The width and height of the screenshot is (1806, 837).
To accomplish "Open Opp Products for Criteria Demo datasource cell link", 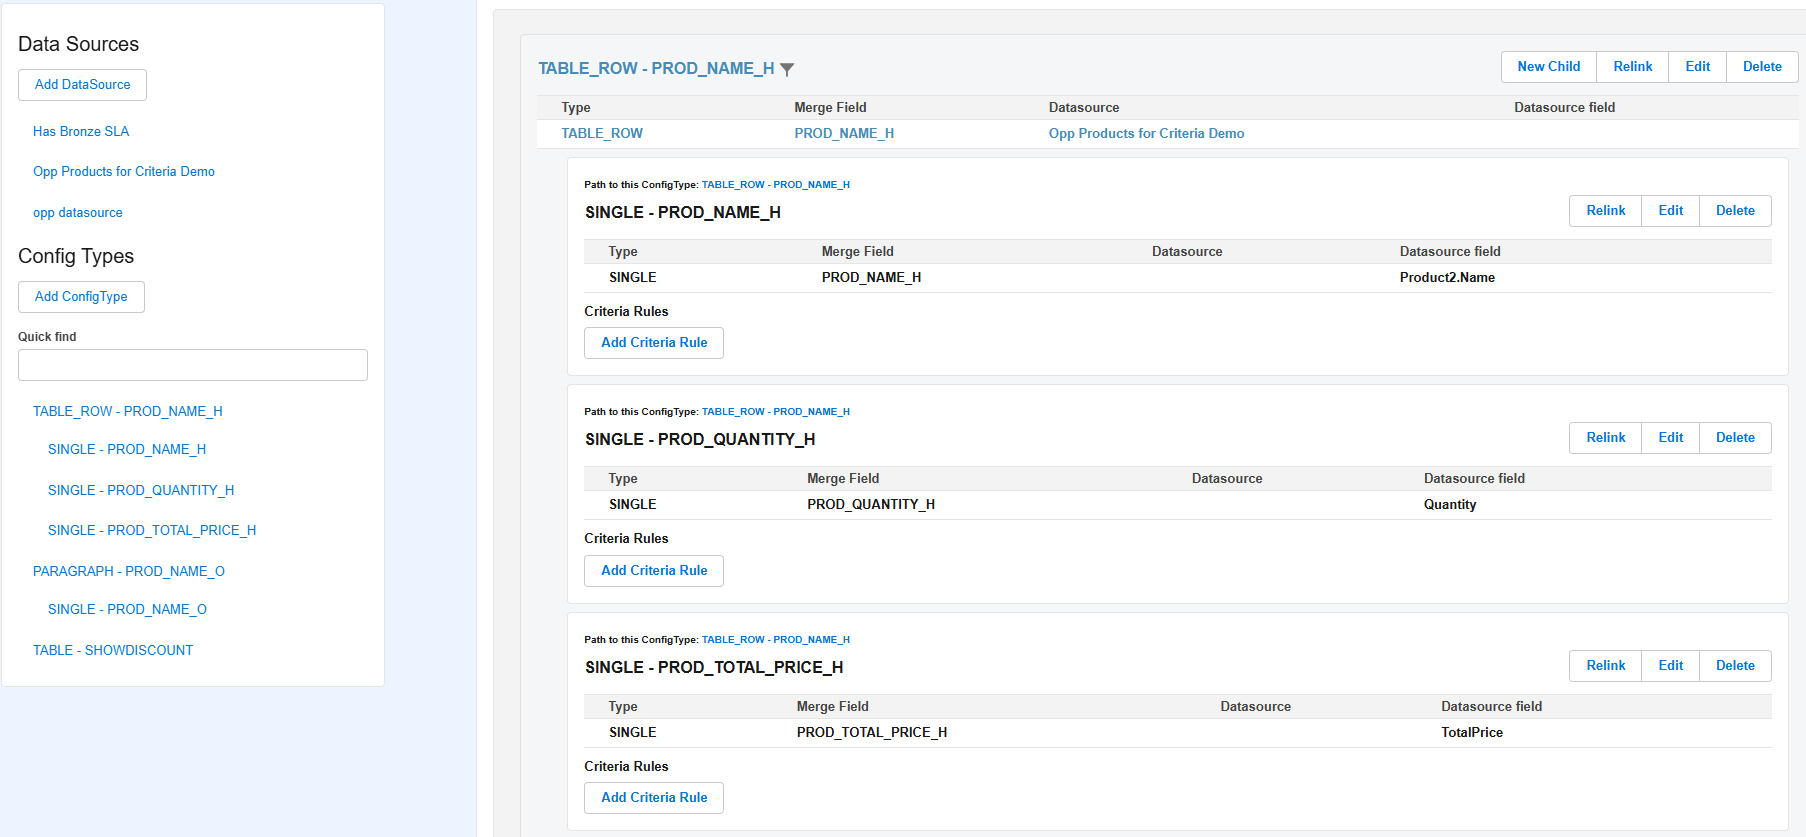I will pyautogui.click(x=1146, y=133).
